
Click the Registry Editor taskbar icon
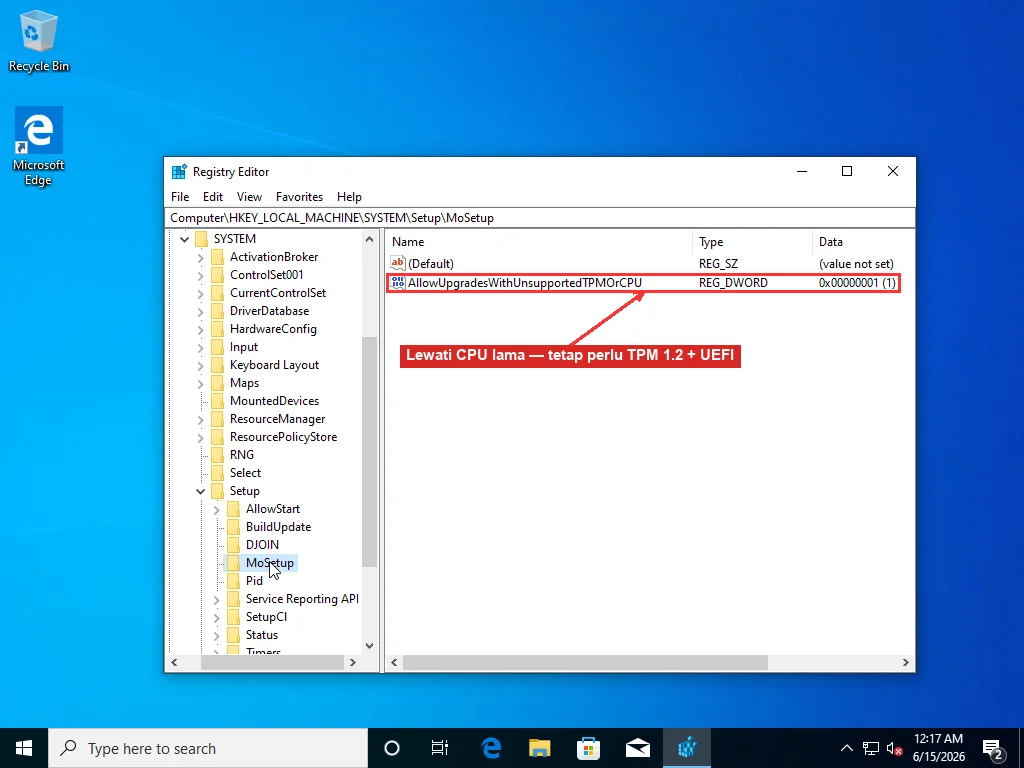click(x=686, y=748)
